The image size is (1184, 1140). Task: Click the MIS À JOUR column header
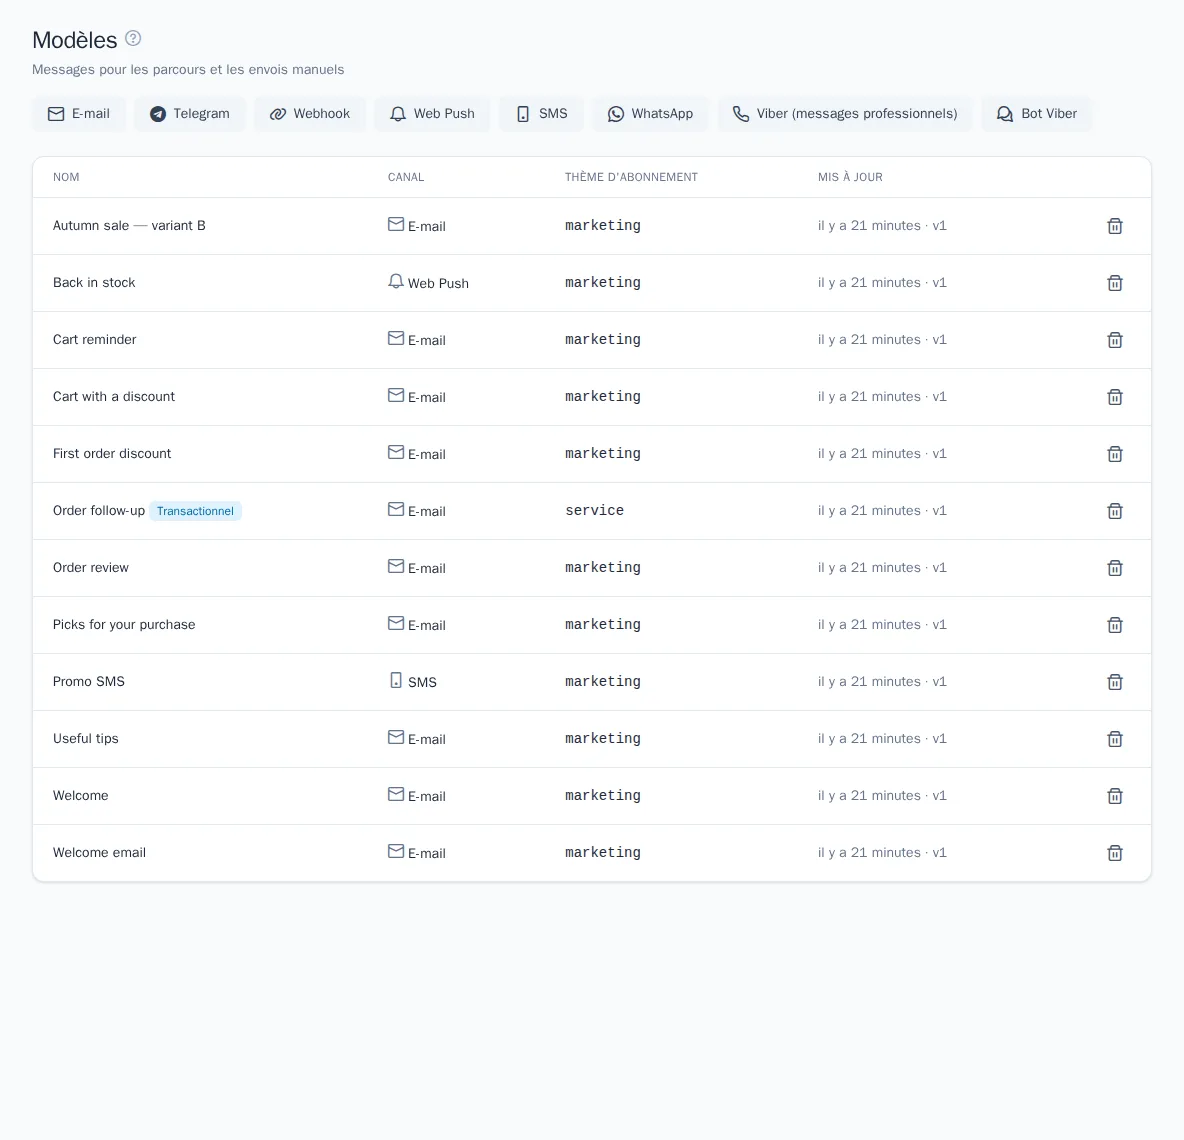[x=850, y=177]
